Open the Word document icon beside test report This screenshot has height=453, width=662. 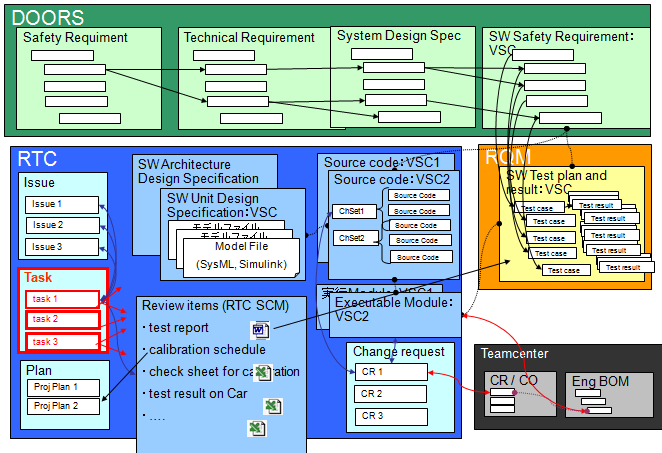(260, 330)
